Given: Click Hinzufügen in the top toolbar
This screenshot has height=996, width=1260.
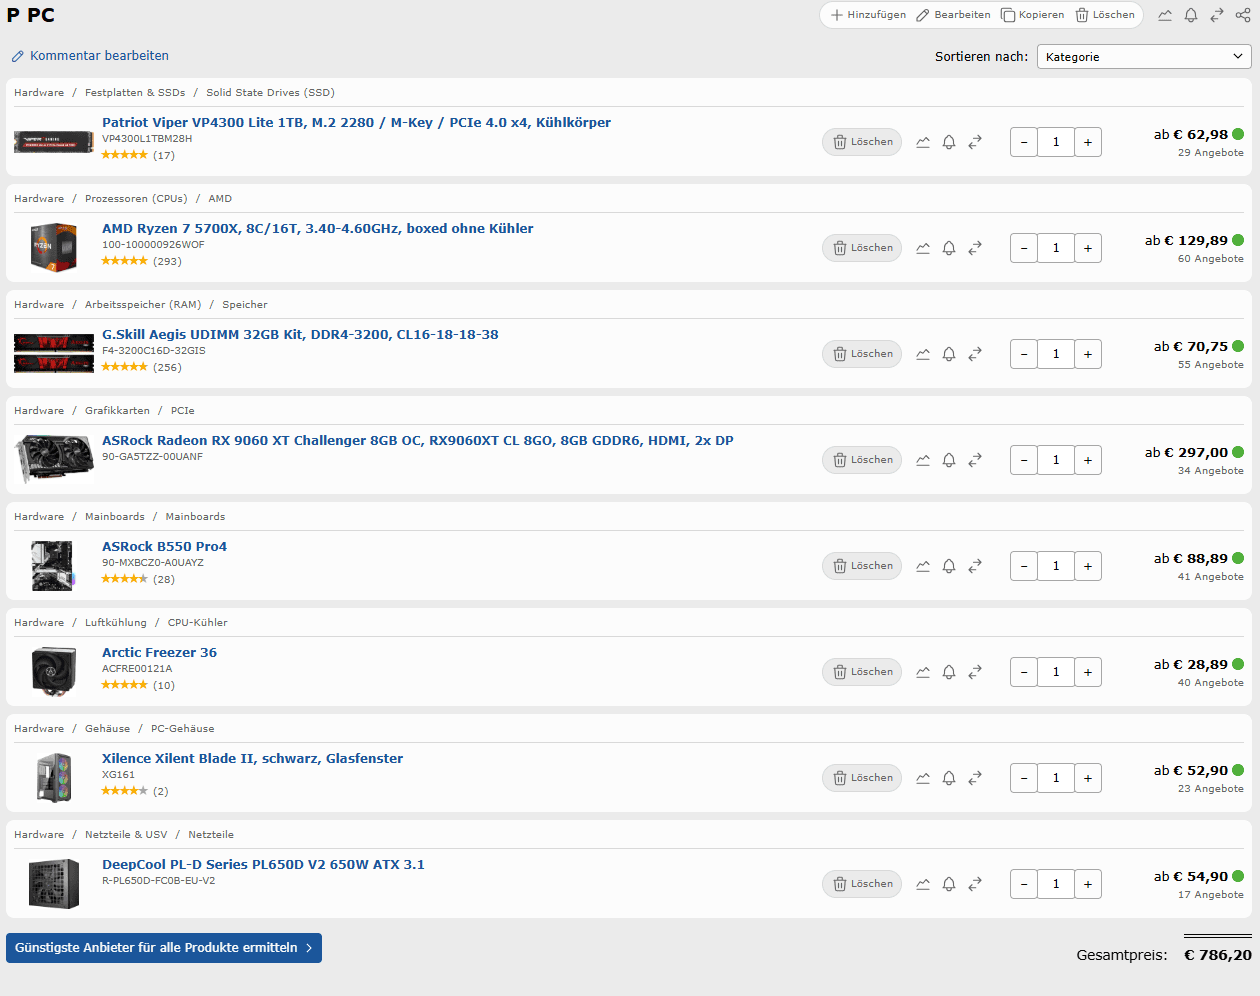Looking at the screenshot, I should [x=868, y=15].
